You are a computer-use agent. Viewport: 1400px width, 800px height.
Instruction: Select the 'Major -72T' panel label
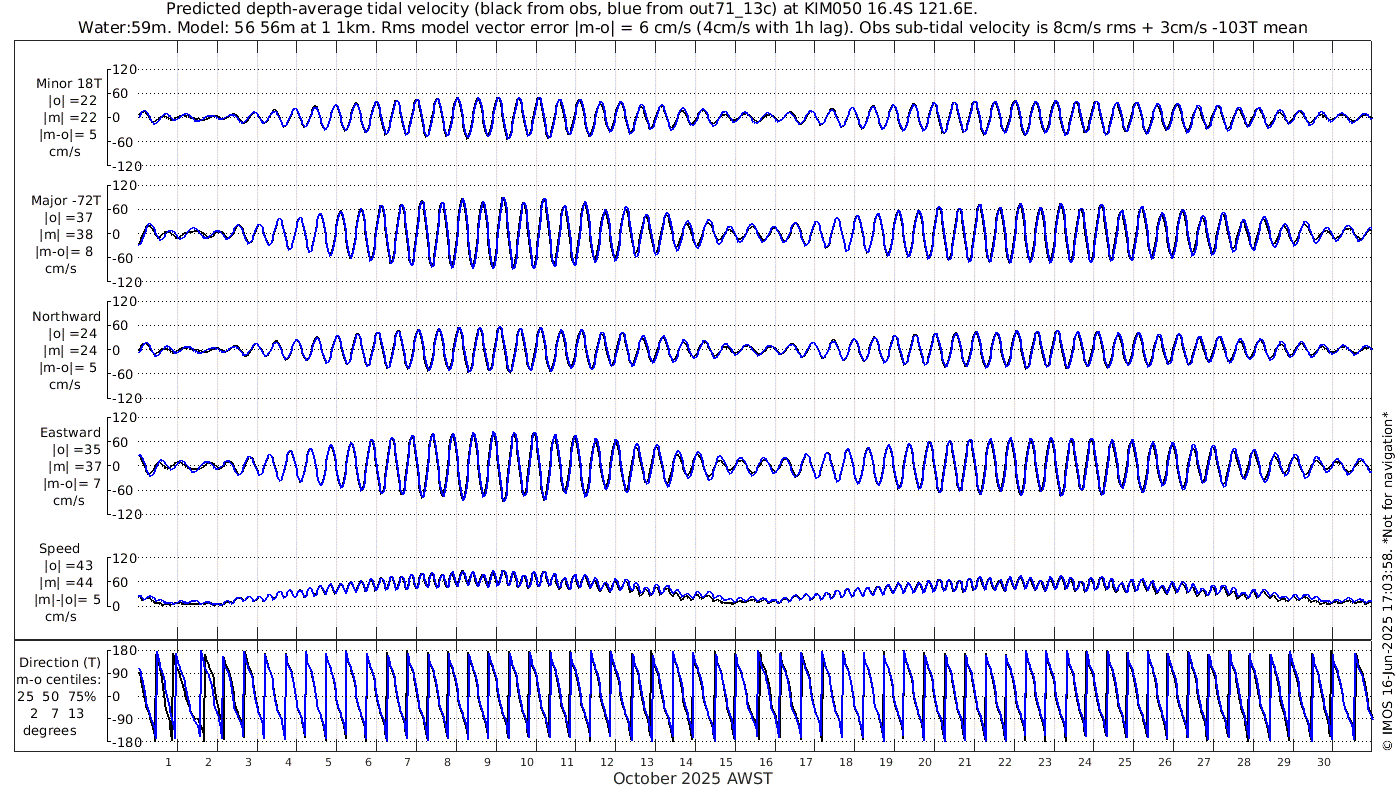(x=66, y=201)
